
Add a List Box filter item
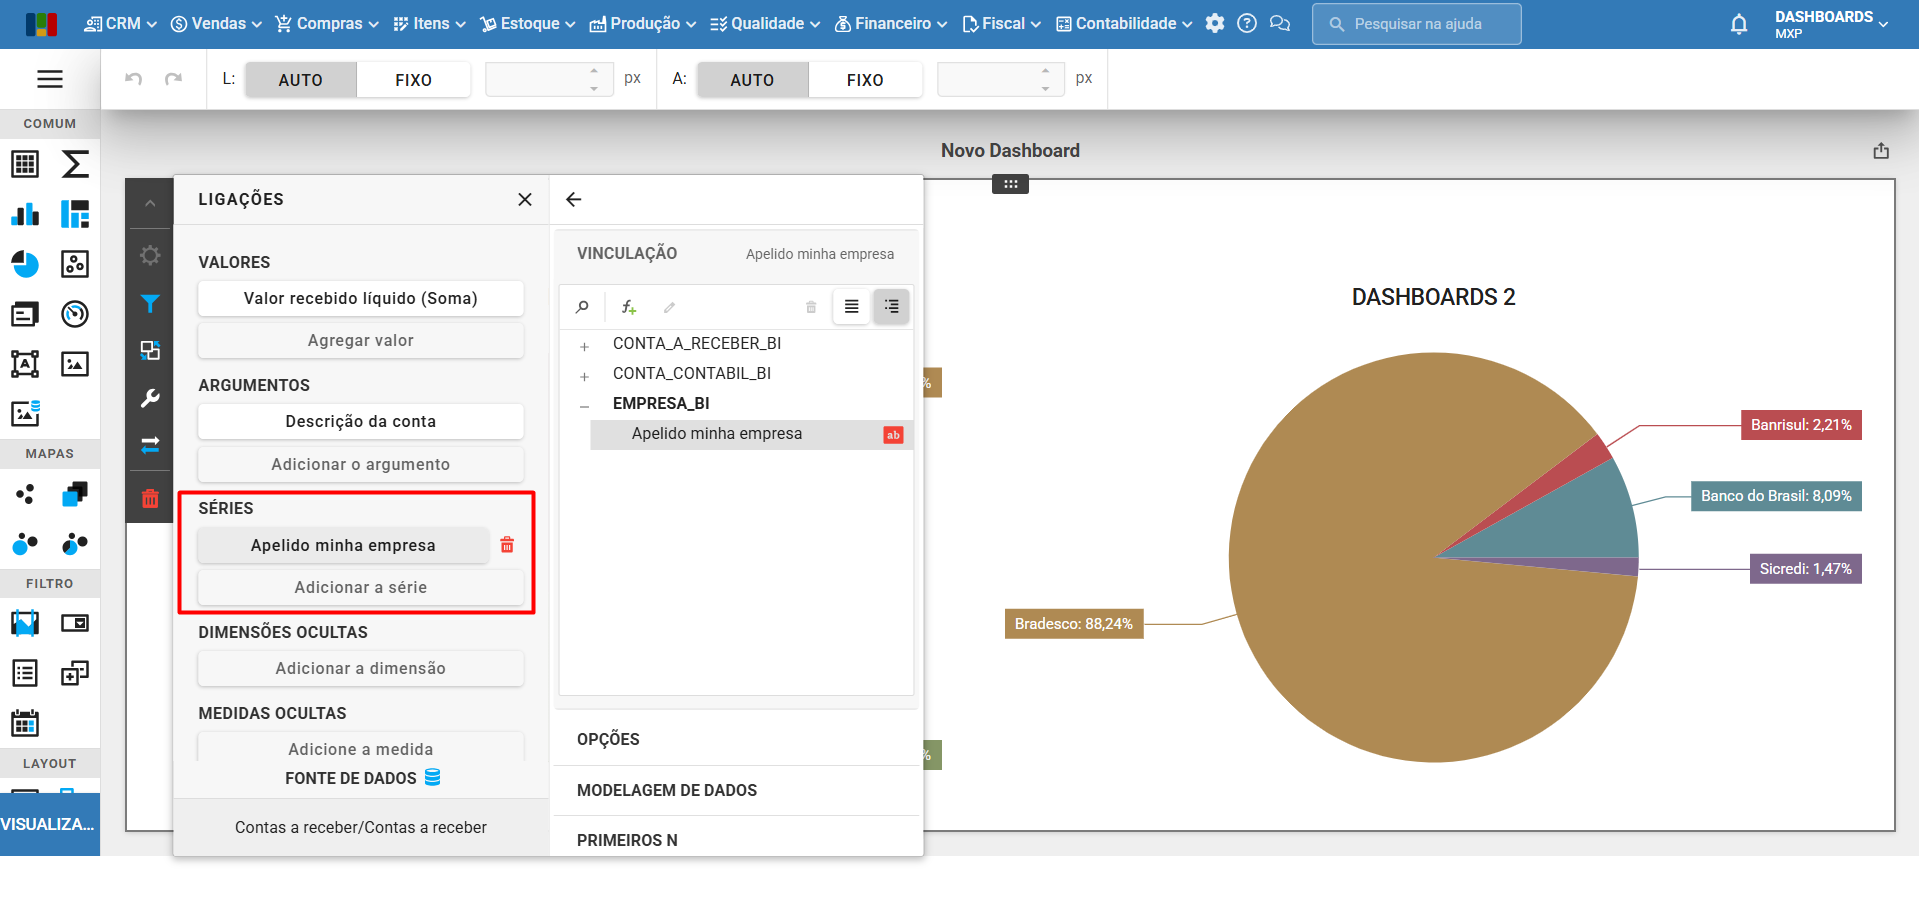pyautogui.click(x=25, y=674)
